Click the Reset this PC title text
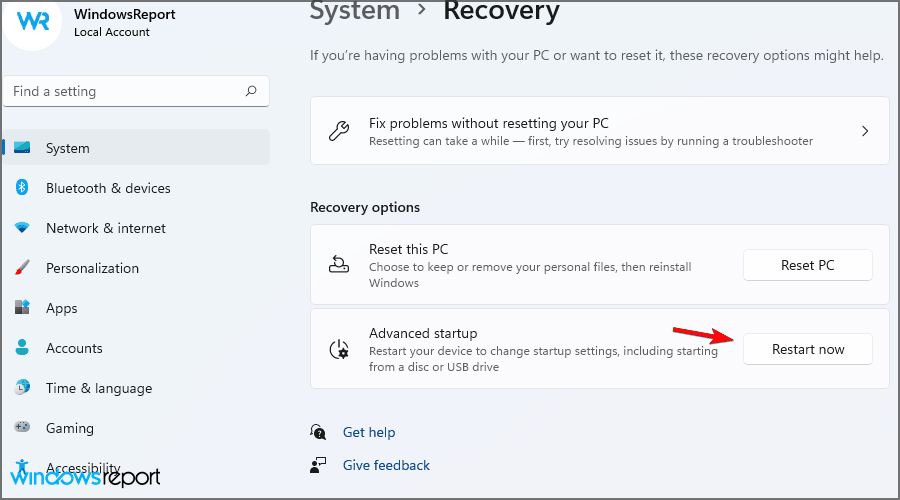This screenshot has height=500, width=900. point(409,249)
